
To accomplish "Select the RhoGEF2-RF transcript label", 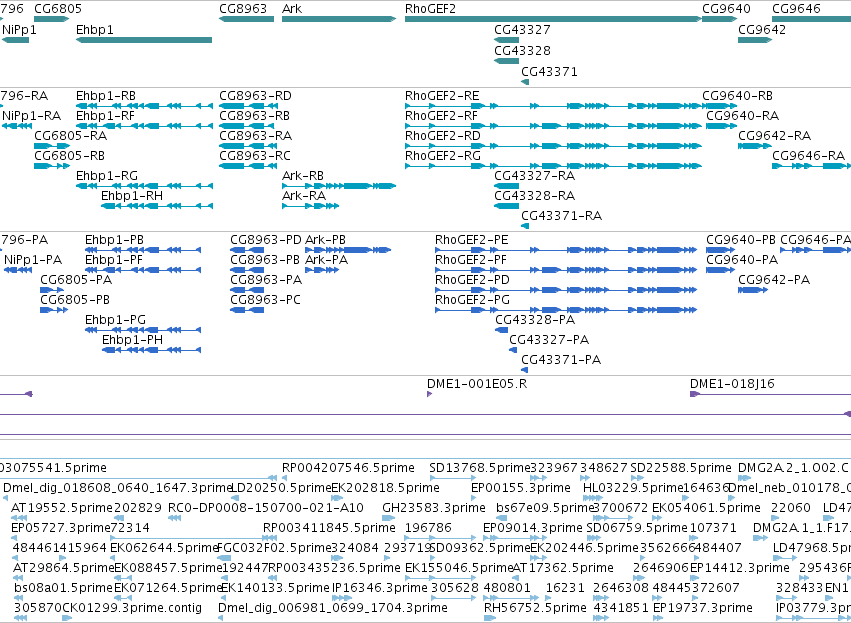I will tap(441, 116).
